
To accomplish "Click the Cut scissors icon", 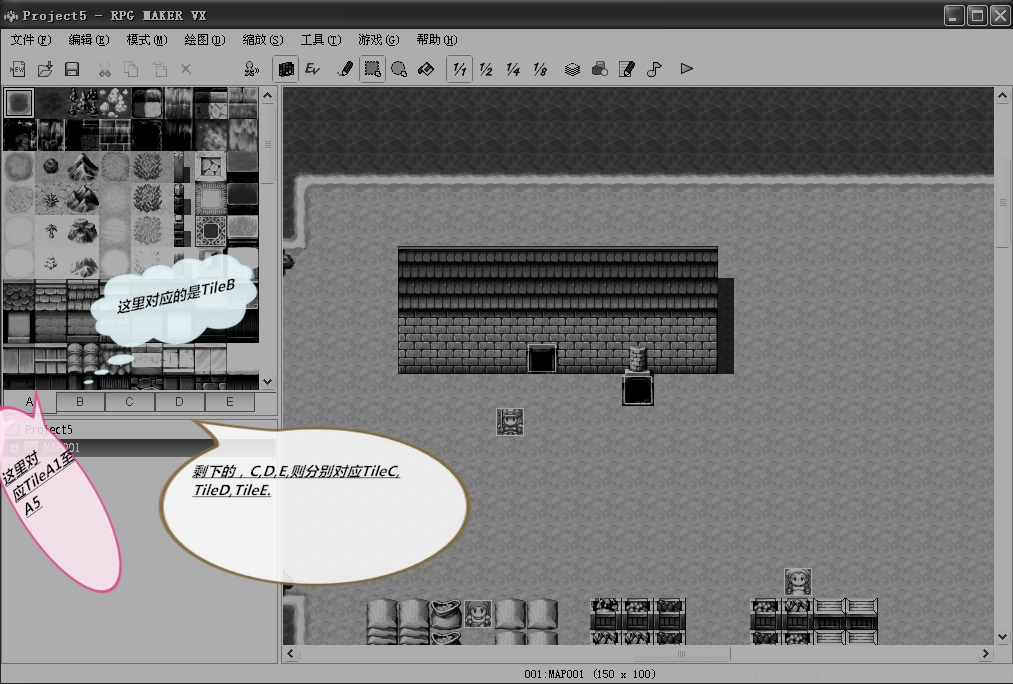I will (104, 69).
